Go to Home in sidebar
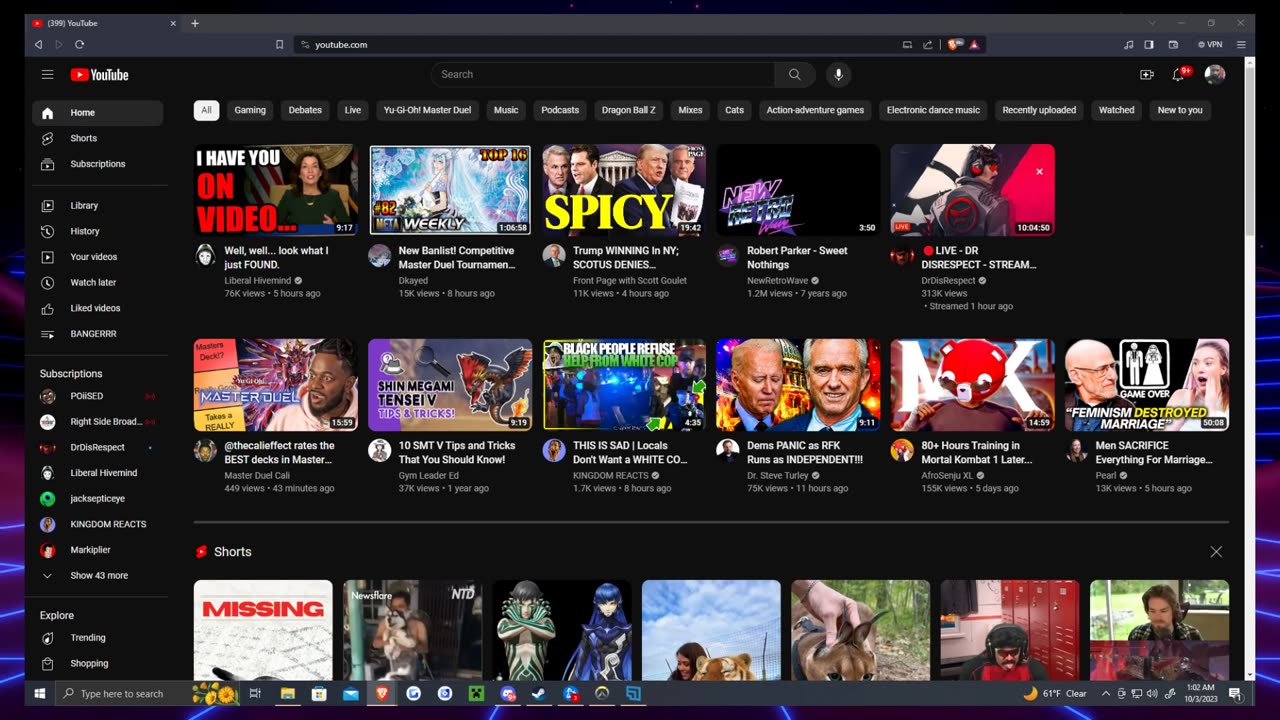1280x720 pixels. pyautogui.click(x=97, y=113)
